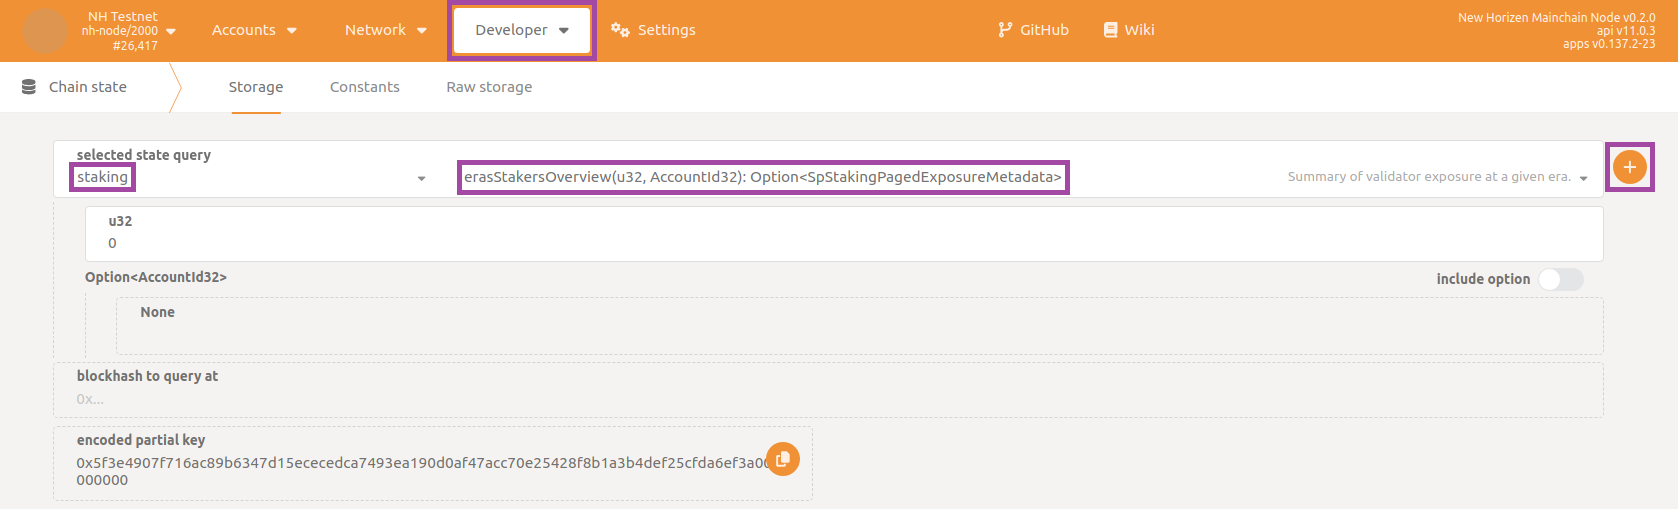
Task: Open the GitHub link
Action: click(1044, 30)
